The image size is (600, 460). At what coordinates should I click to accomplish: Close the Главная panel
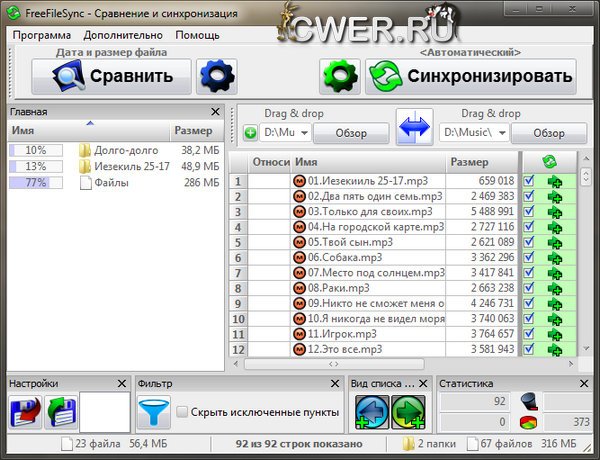[216, 112]
